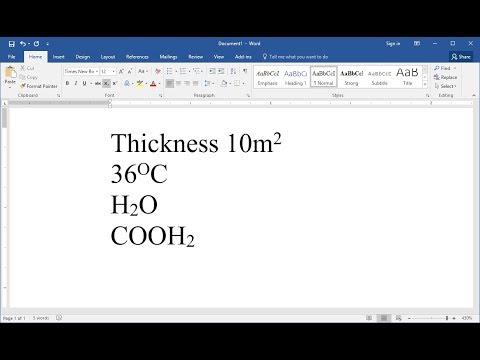480x360 pixels.
Task: Apply Text Effects and Typography
Action: [127, 83]
